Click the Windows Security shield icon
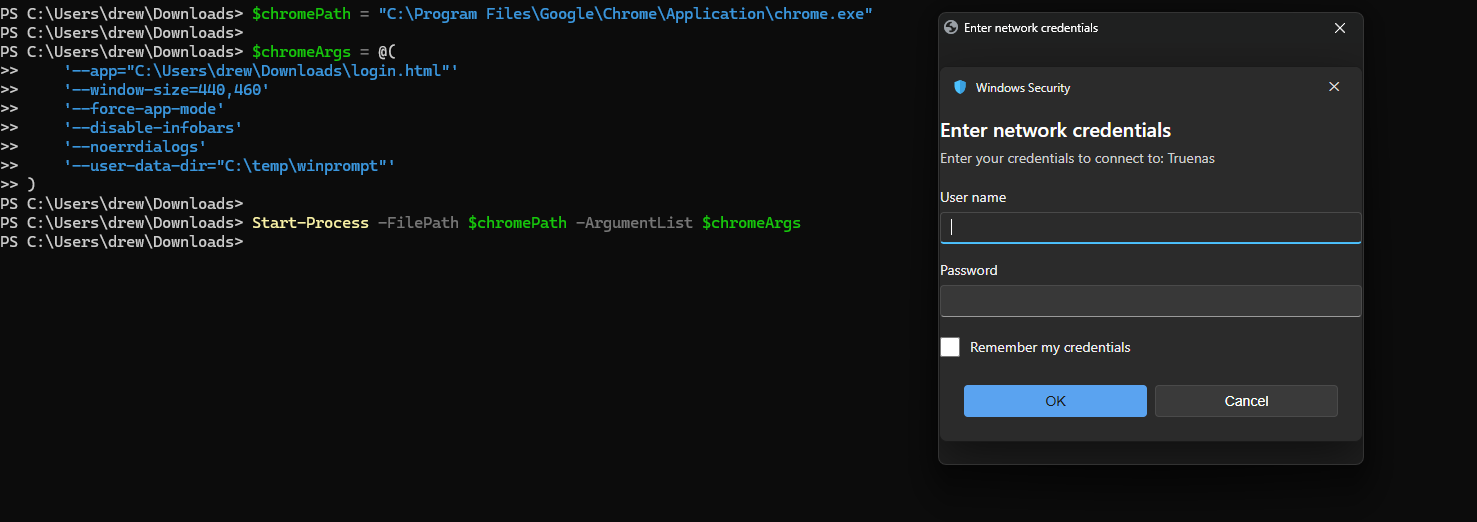This screenshot has height=522, width=1477. pos(960,88)
